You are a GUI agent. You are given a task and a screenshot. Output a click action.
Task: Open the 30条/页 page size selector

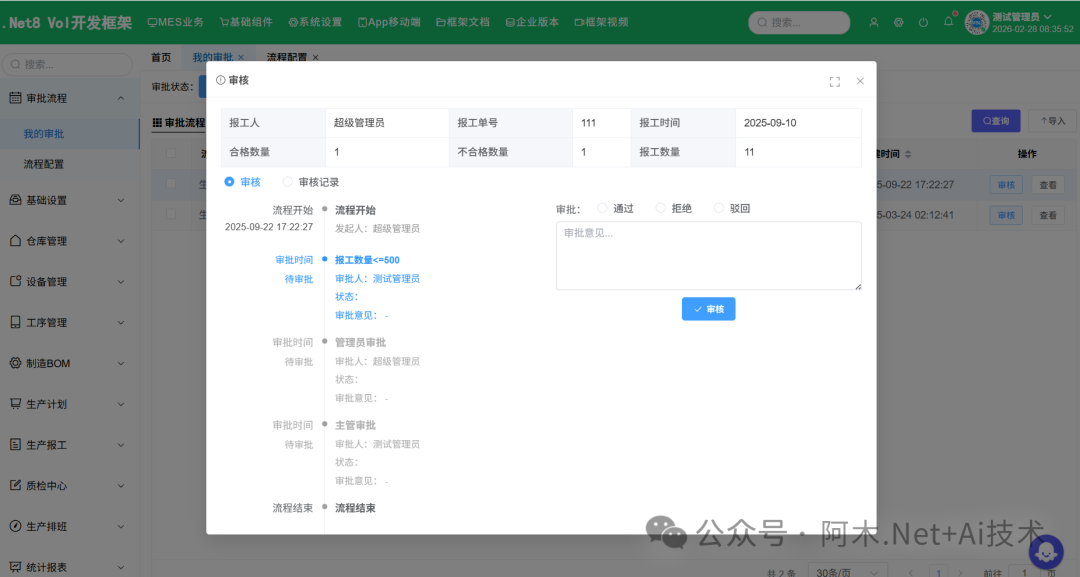(847, 570)
